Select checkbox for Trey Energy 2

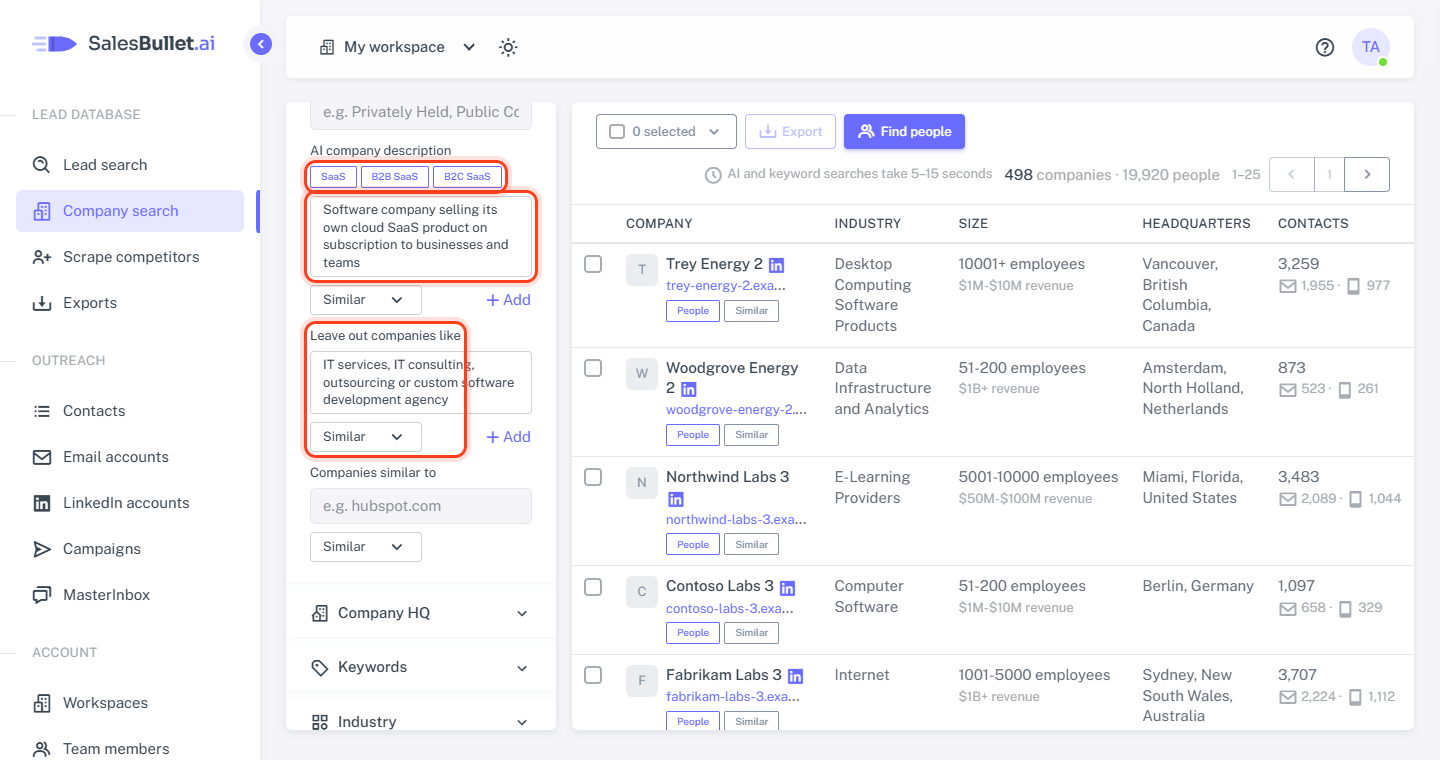tap(593, 264)
